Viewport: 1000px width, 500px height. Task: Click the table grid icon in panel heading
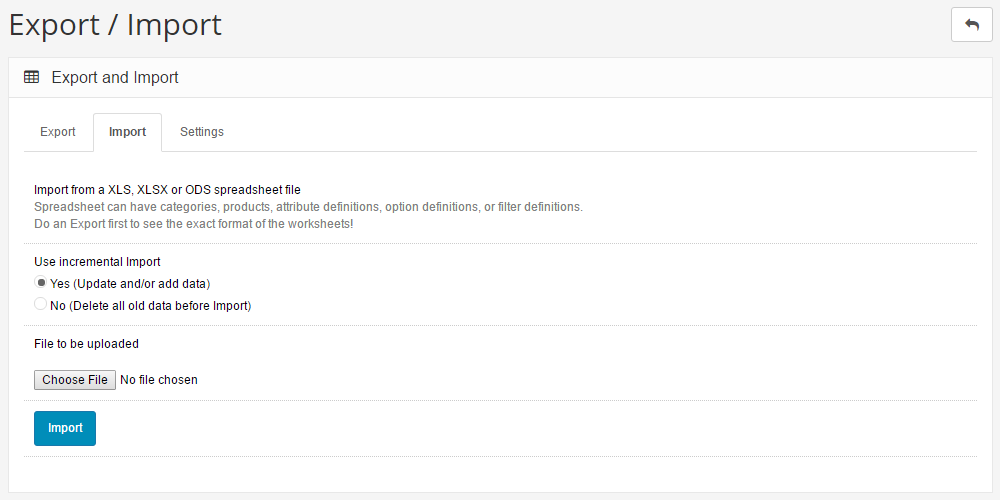pyautogui.click(x=31, y=77)
